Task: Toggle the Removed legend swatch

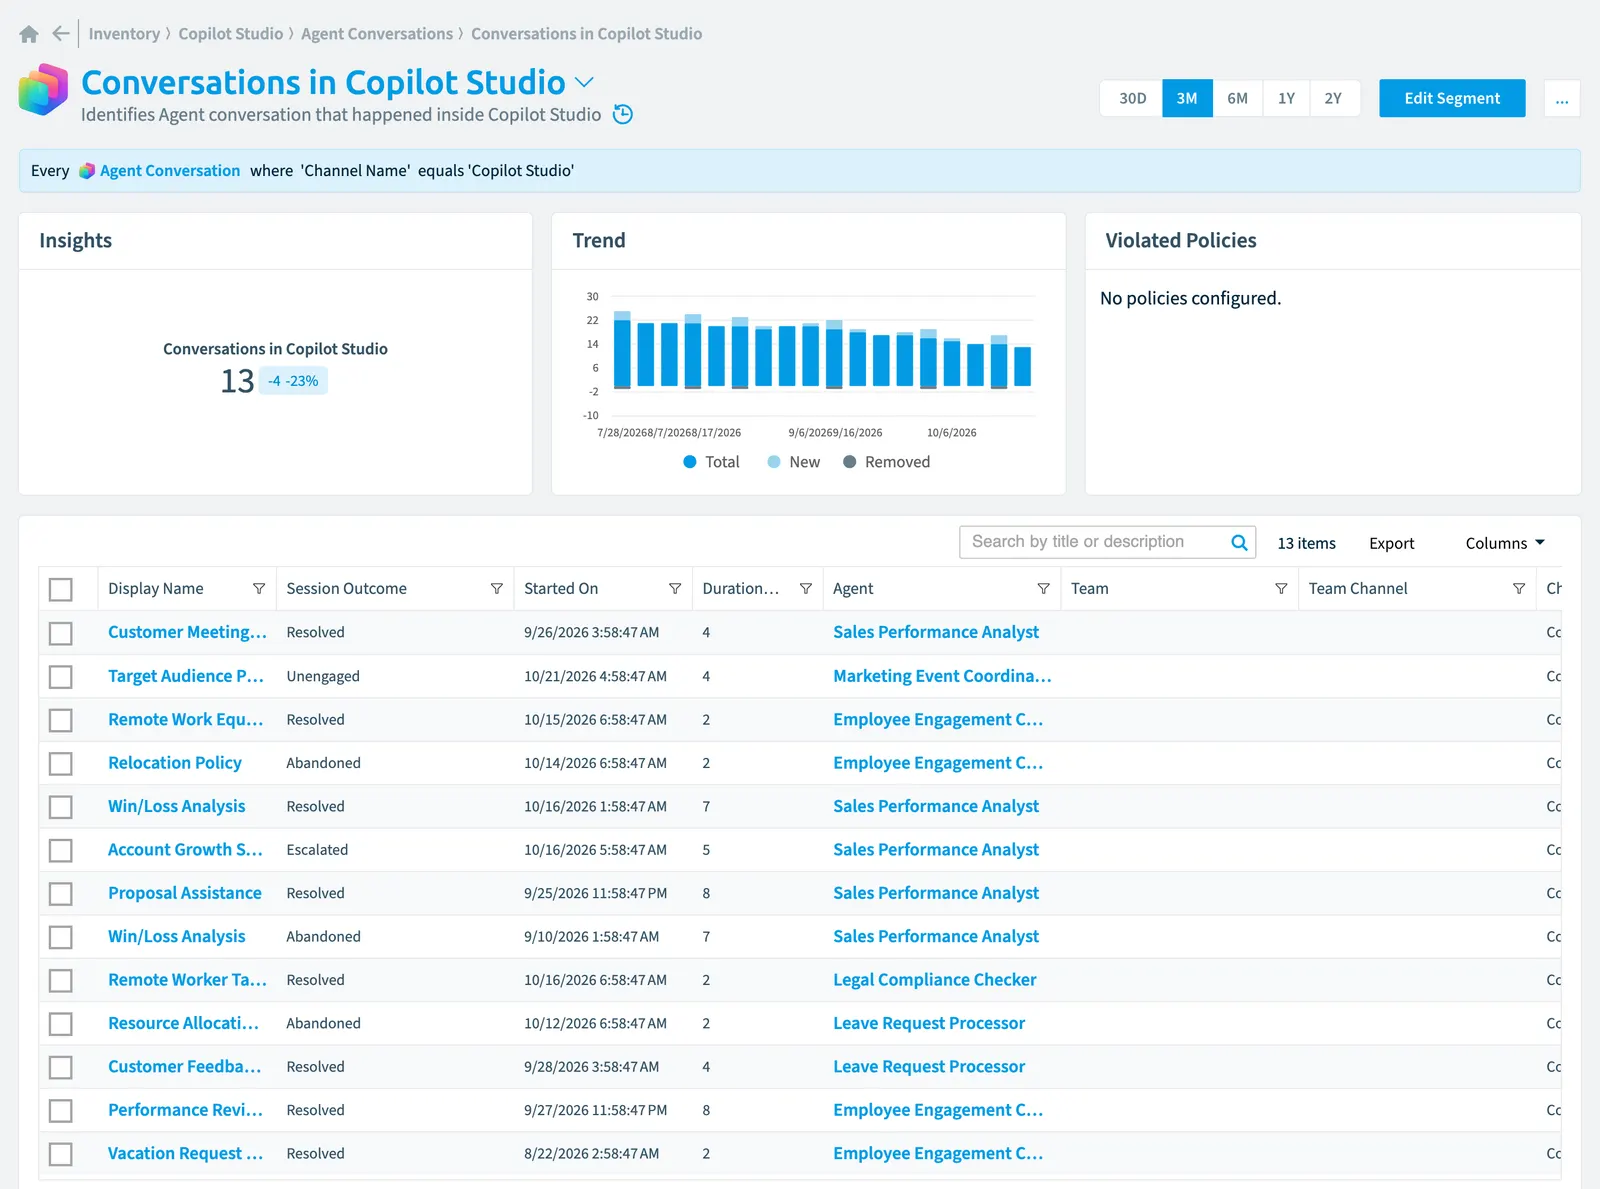Action: [850, 462]
